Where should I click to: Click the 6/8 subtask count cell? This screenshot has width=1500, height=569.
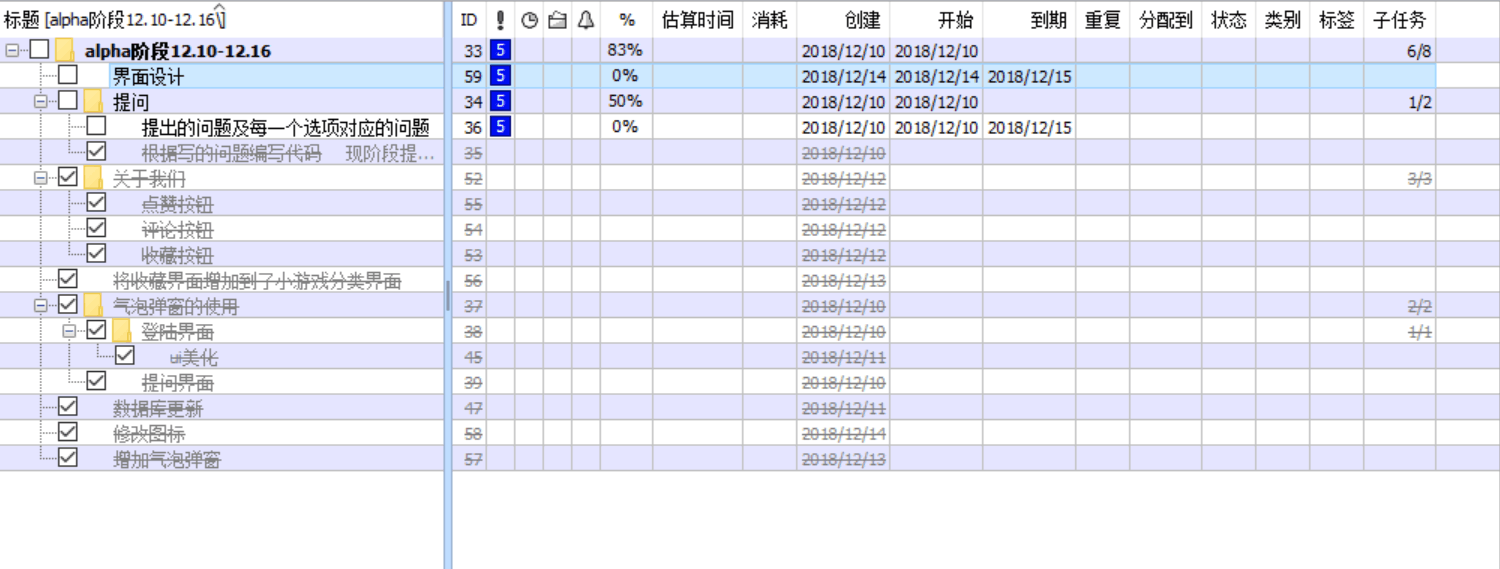[x=1400, y=50]
